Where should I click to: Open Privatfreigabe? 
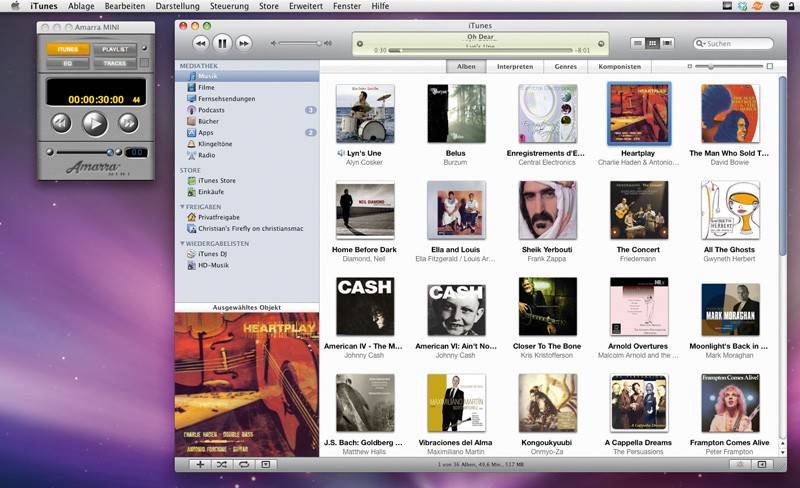coord(247,217)
